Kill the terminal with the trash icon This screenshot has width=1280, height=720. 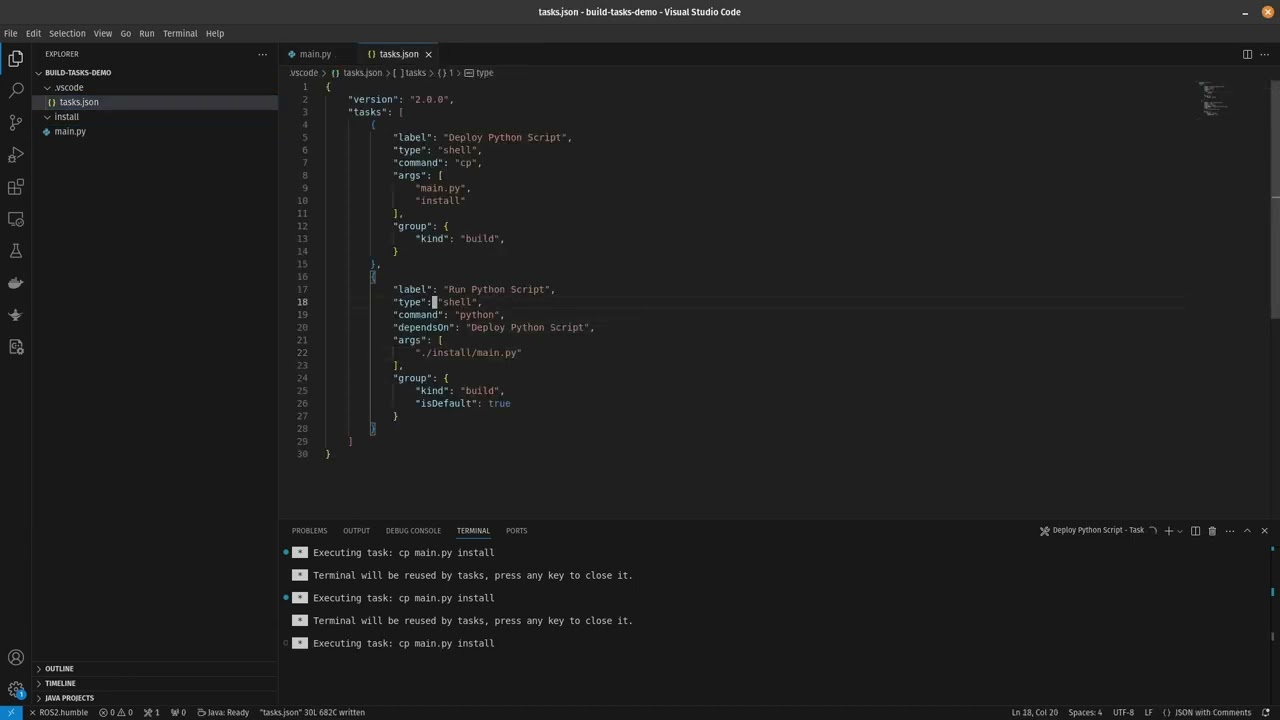tap(1212, 531)
